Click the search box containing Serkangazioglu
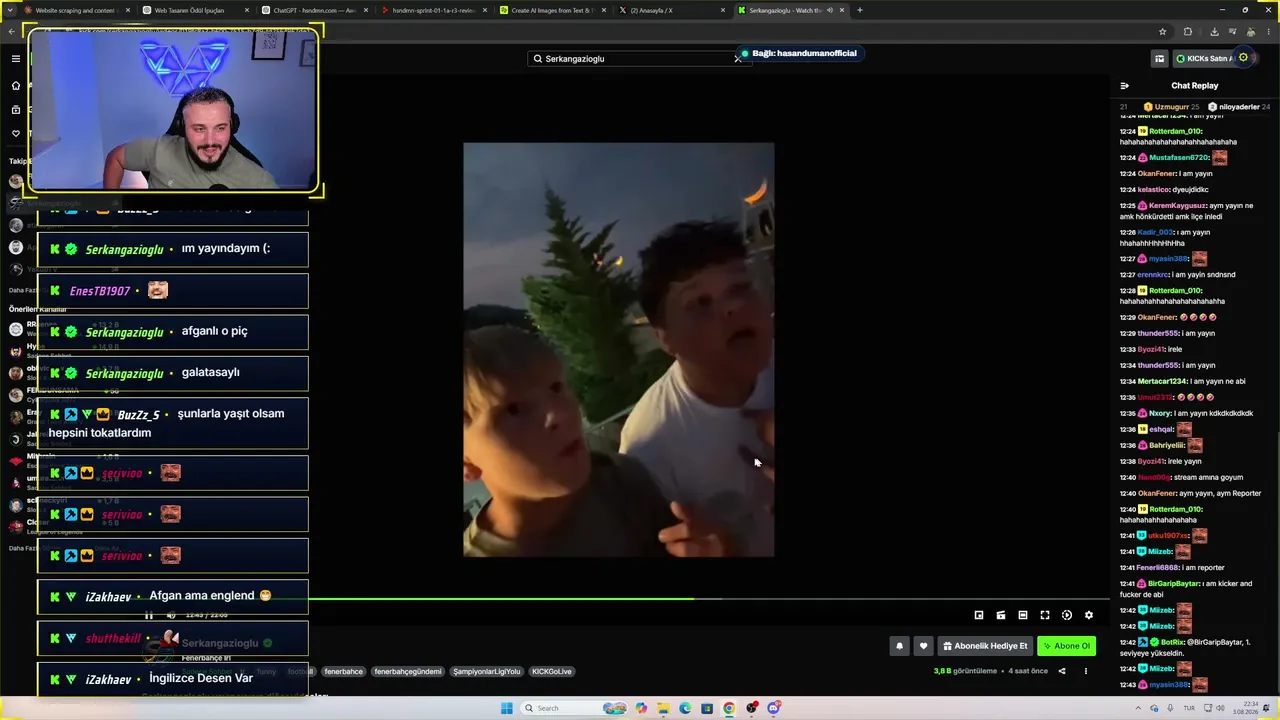This screenshot has width=1280, height=720. point(638,59)
